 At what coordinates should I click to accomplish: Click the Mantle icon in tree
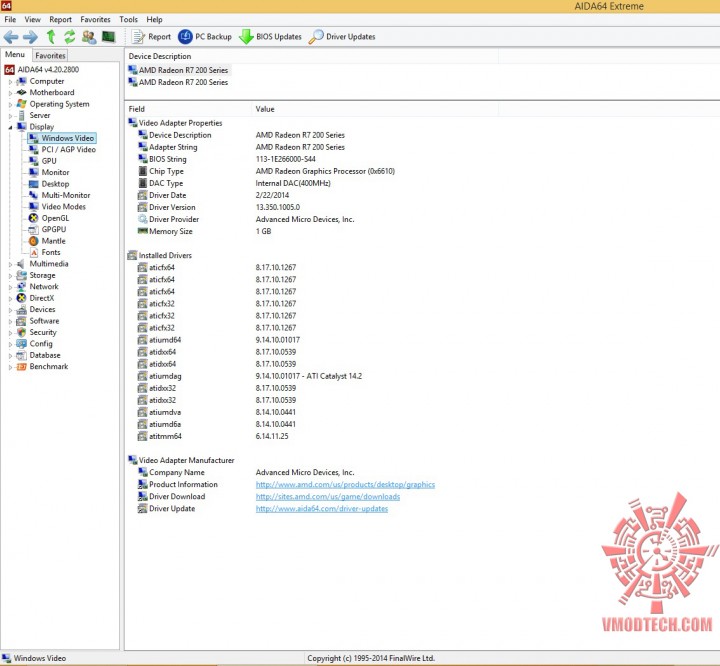[34, 241]
